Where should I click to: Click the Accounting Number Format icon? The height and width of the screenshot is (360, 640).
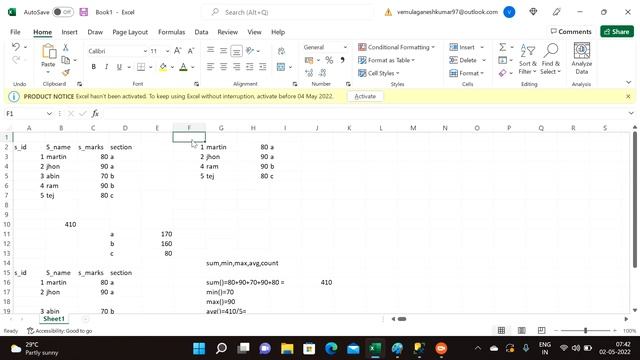[309, 60]
